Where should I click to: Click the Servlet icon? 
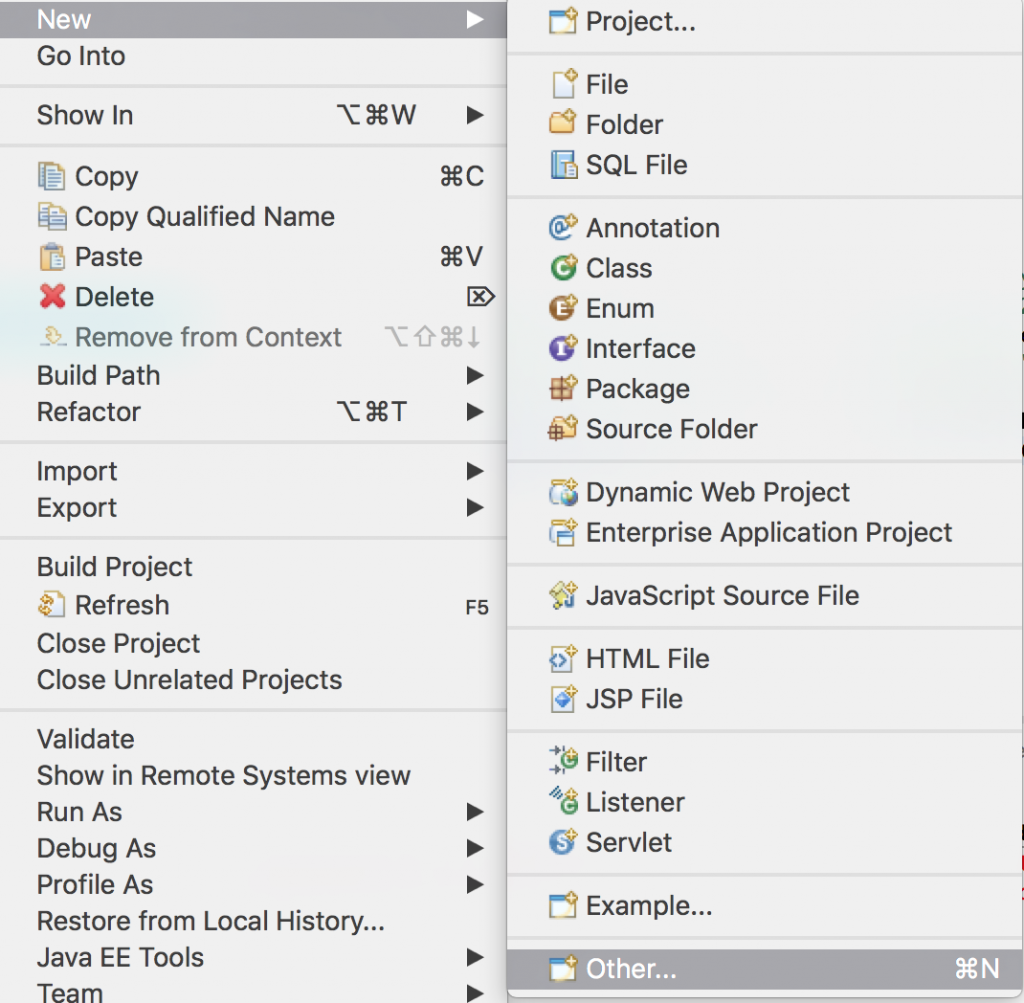click(x=562, y=842)
